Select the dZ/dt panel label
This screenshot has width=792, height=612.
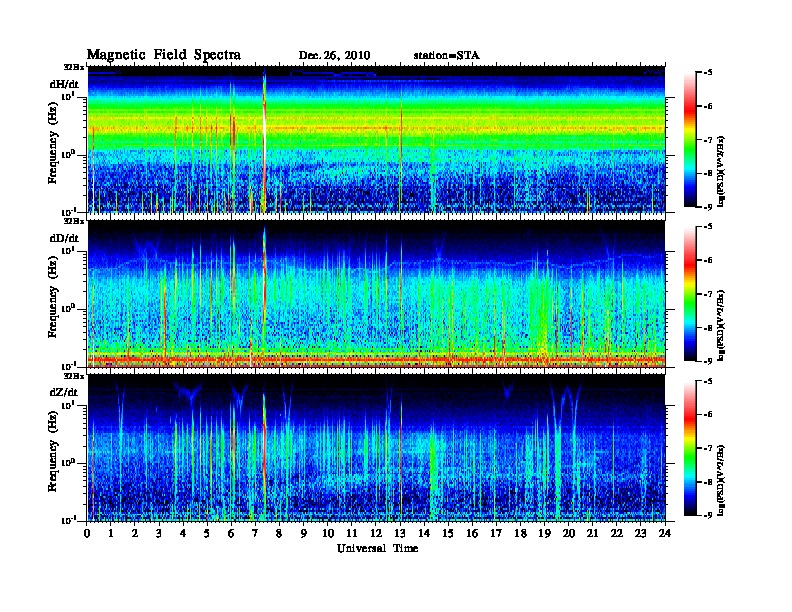[64, 392]
